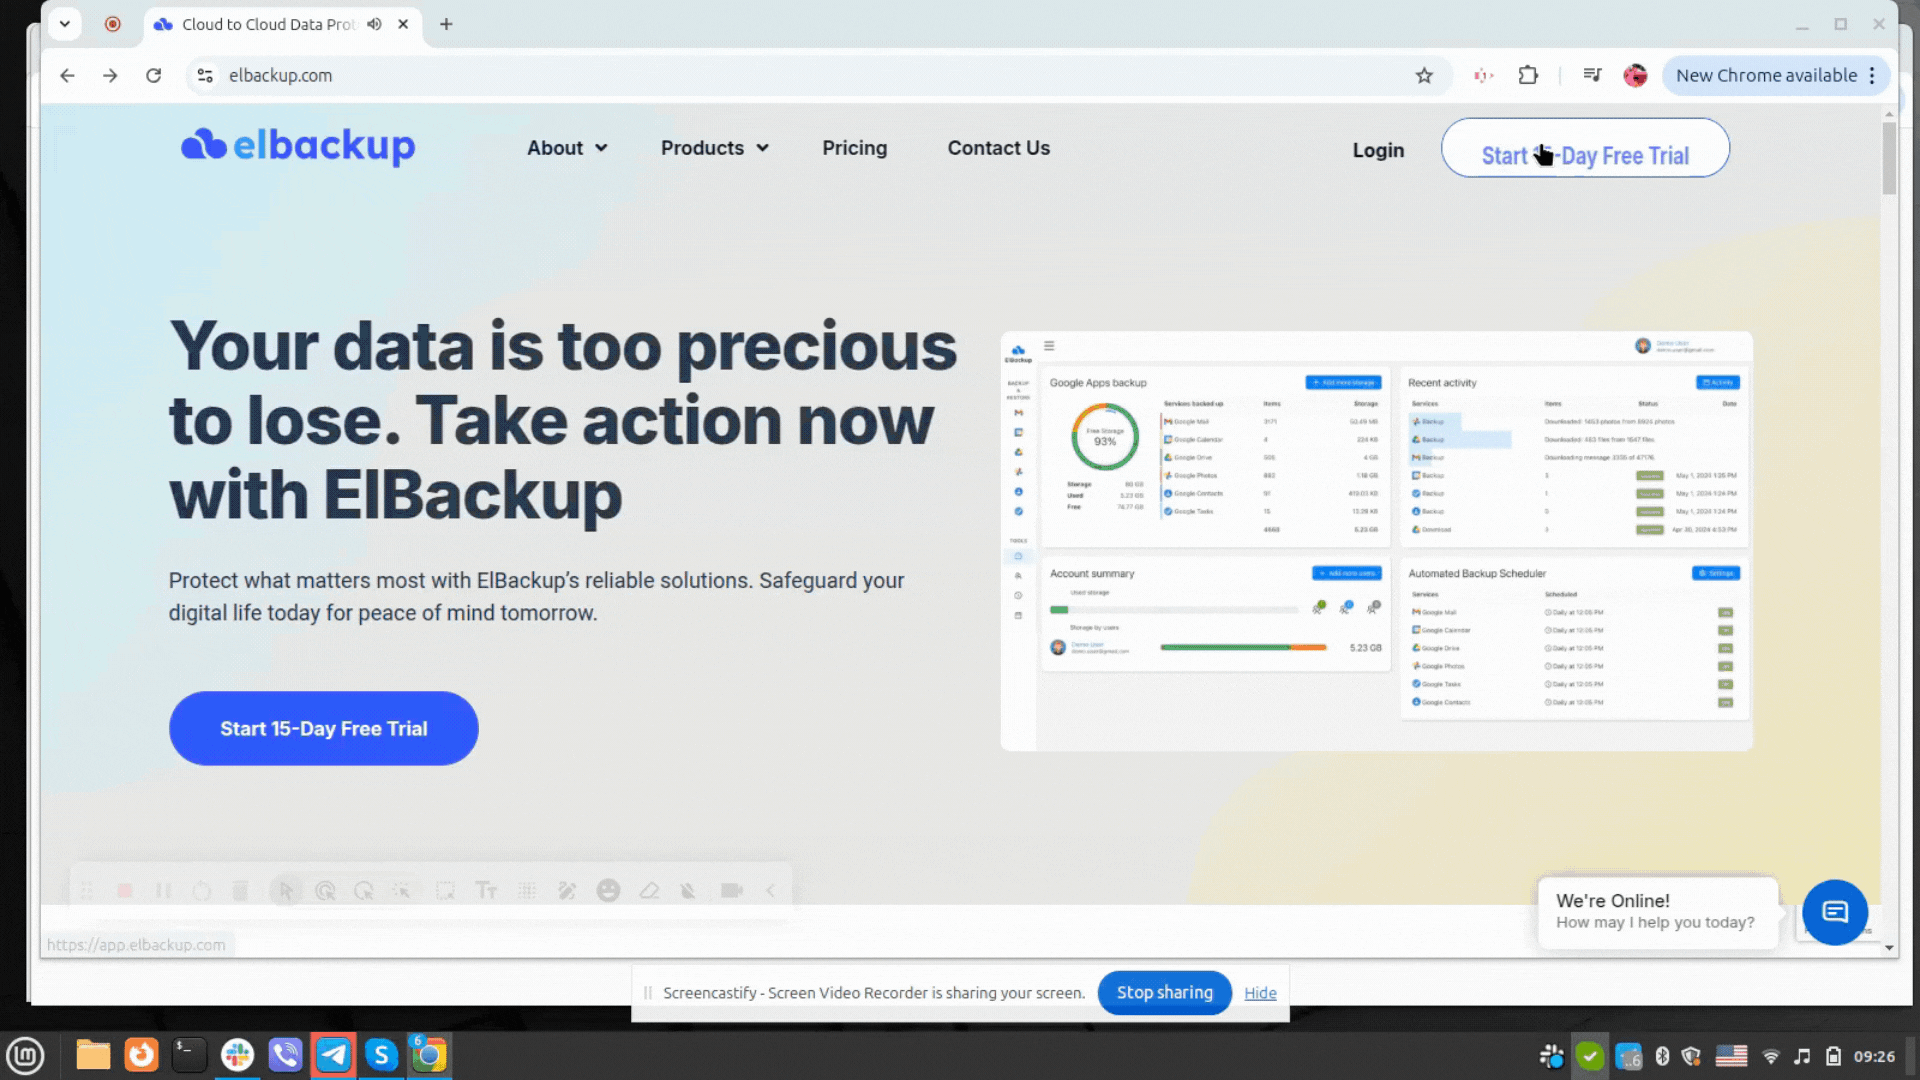Open the Wi-Fi network tray icon
This screenshot has height=1080, width=1920.
(x=1771, y=1056)
